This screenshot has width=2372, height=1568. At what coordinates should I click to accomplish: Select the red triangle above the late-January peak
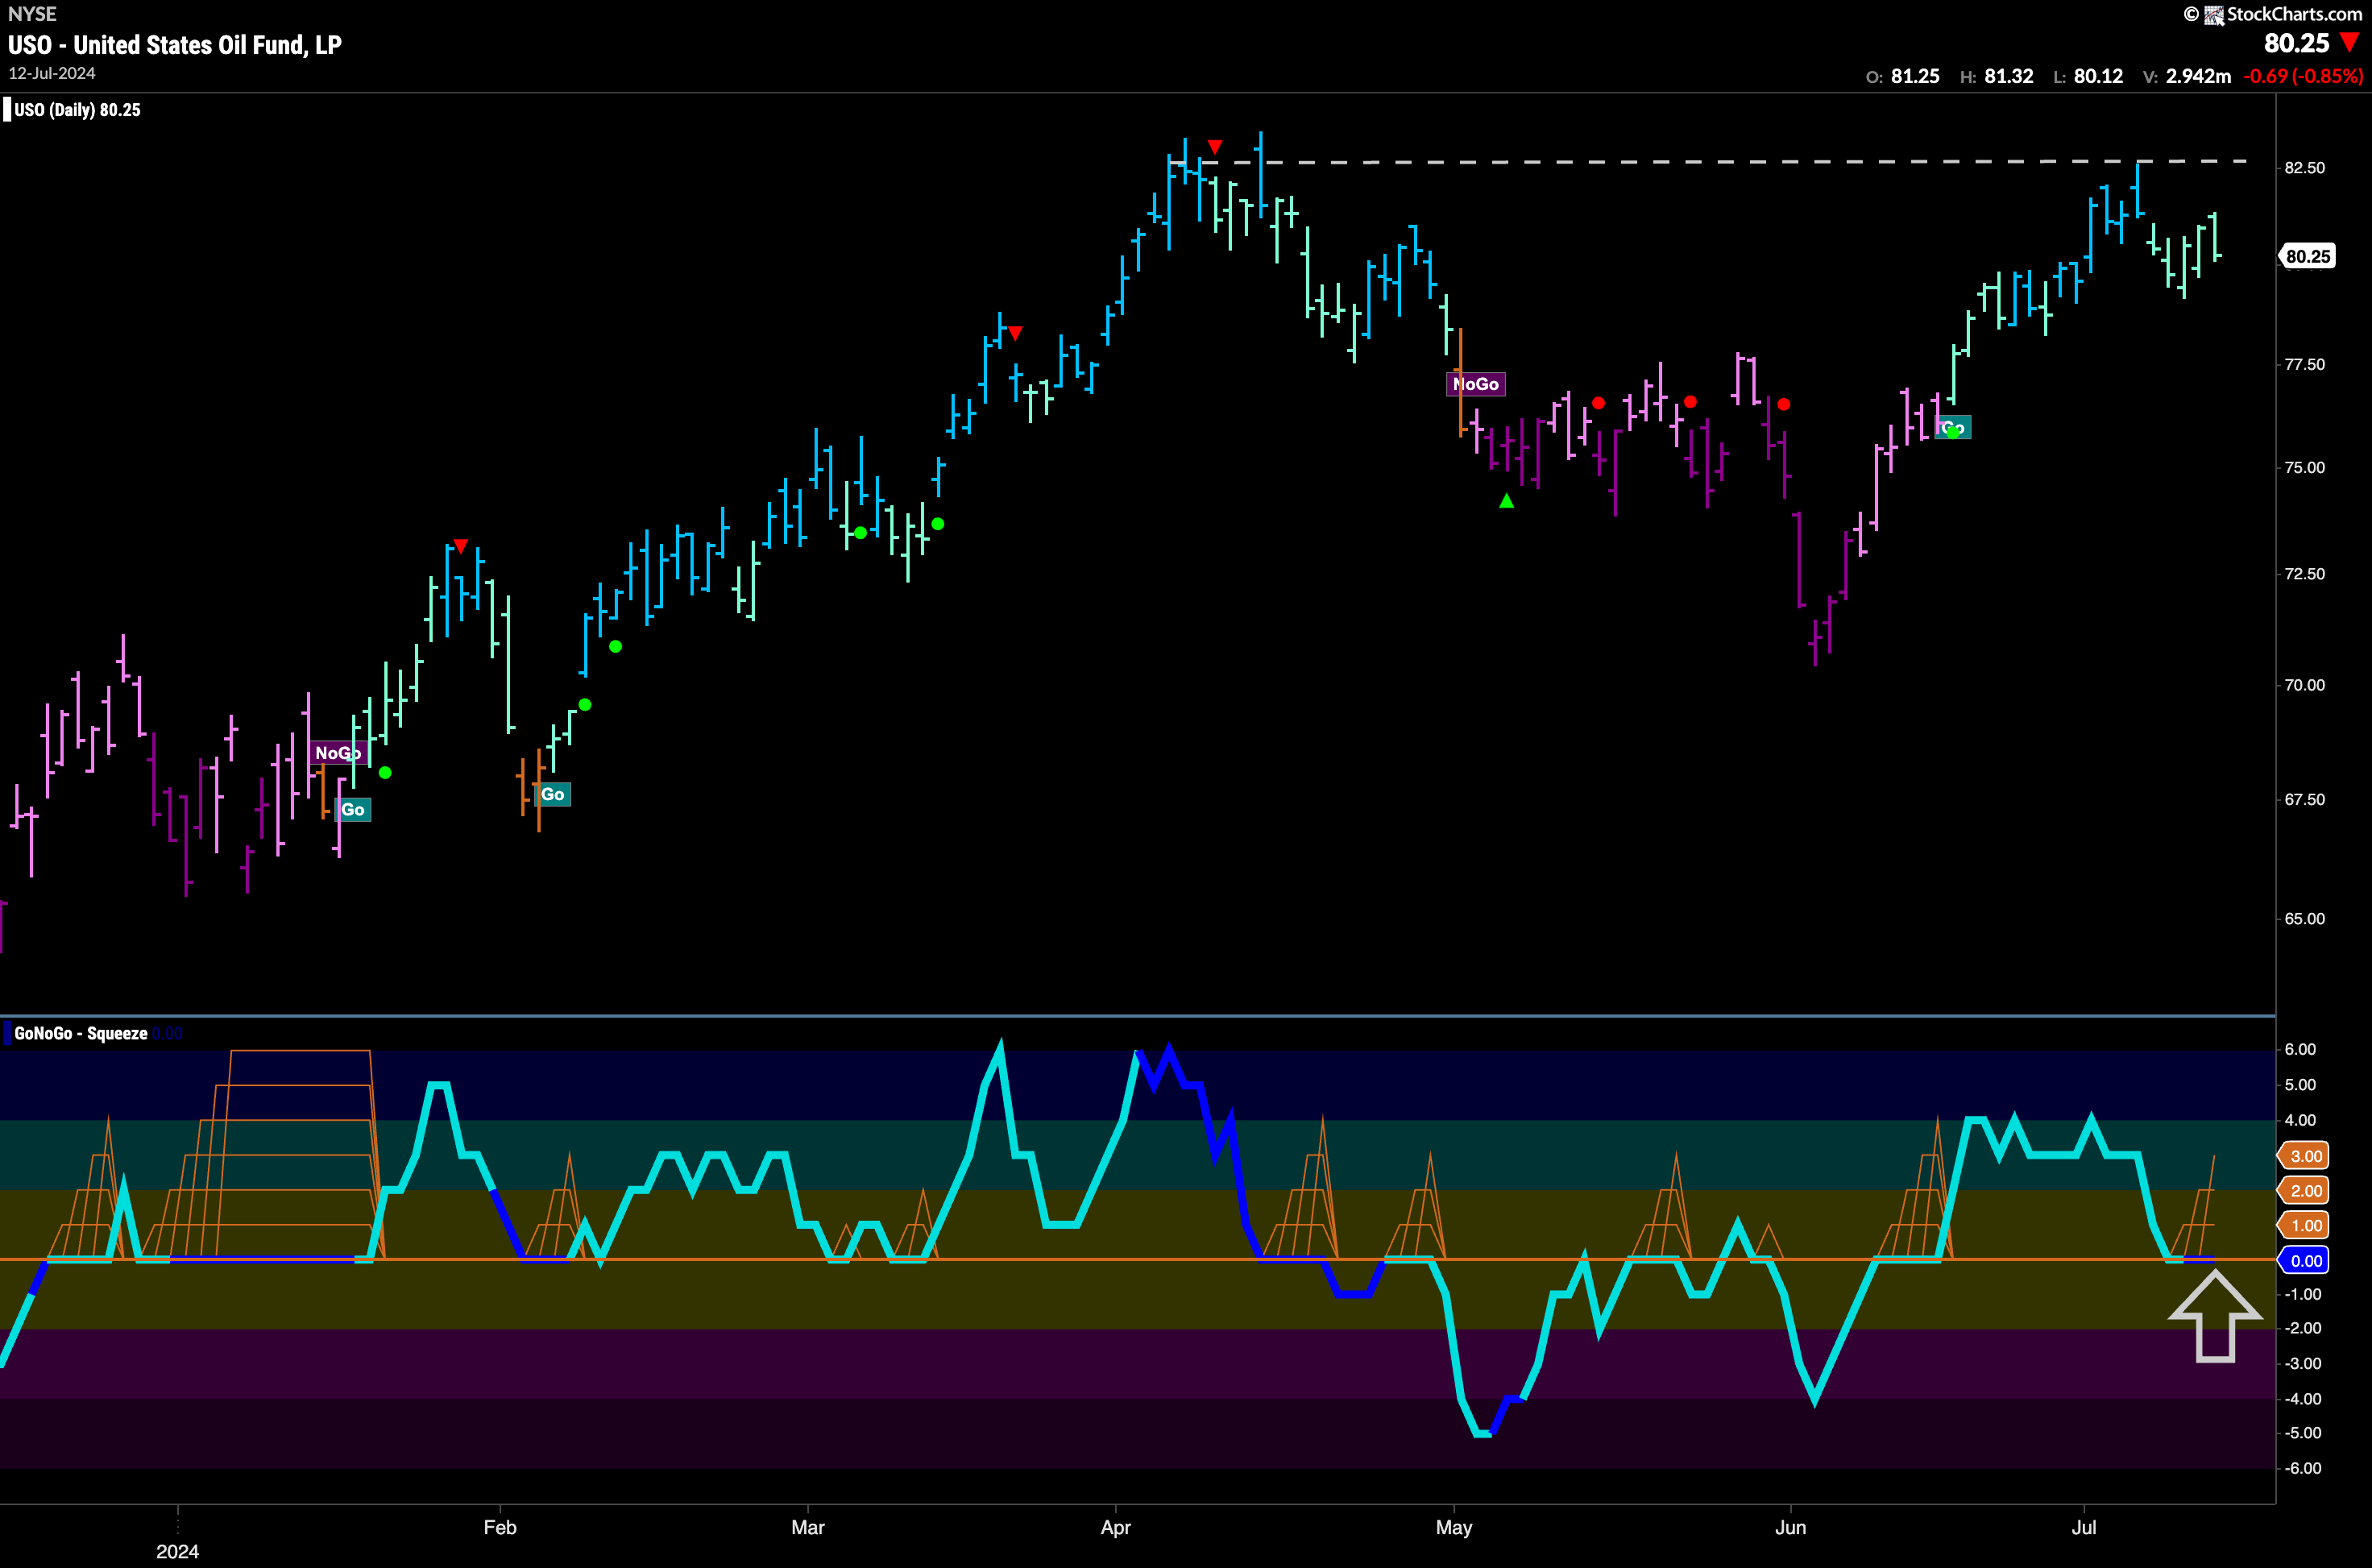460,546
